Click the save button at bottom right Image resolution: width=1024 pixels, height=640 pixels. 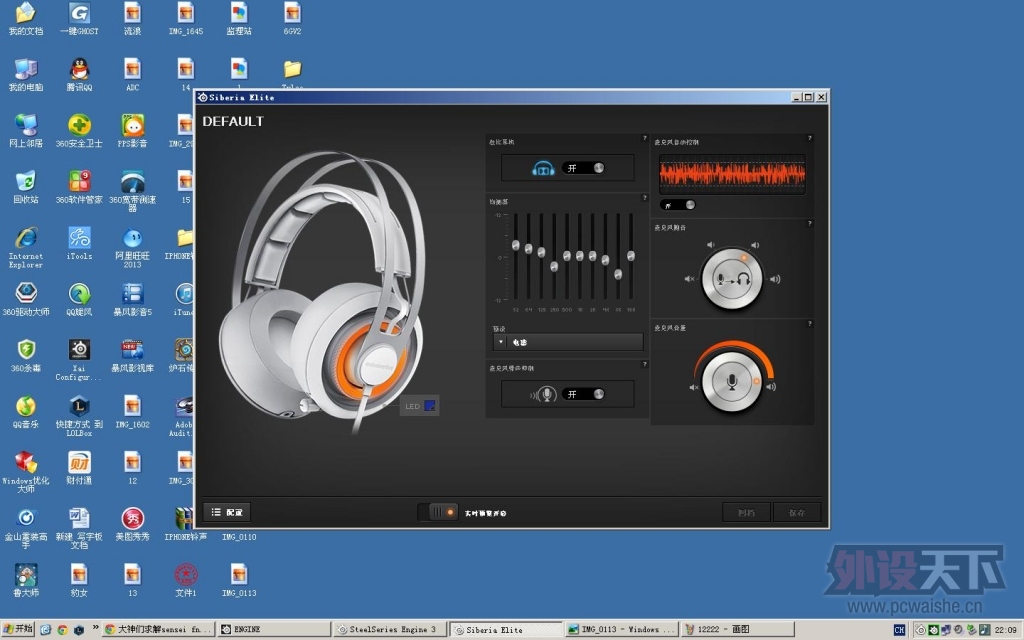(797, 512)
